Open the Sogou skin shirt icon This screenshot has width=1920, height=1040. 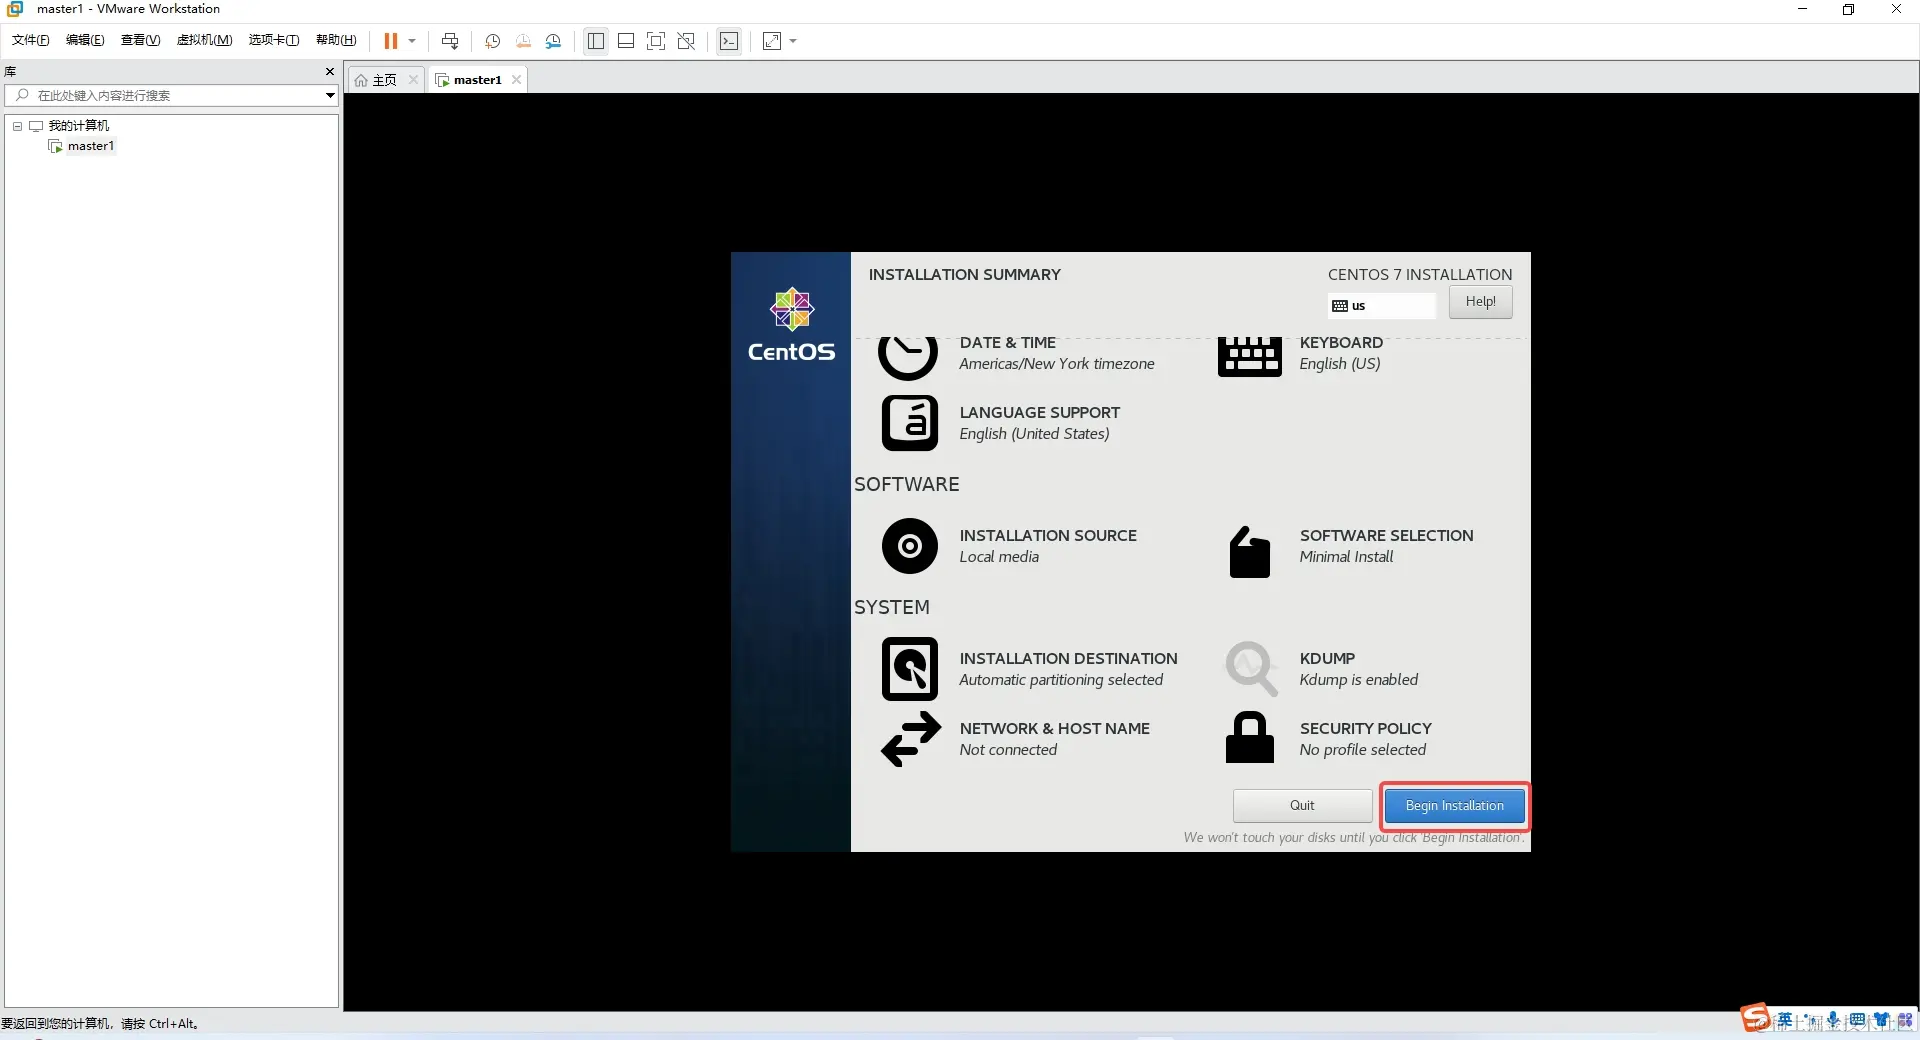click(1882, 1021)
